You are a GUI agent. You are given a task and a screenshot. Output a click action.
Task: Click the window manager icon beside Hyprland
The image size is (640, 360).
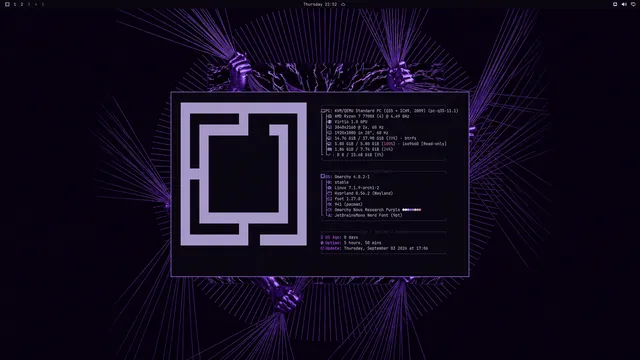click(x=330, y=193)
